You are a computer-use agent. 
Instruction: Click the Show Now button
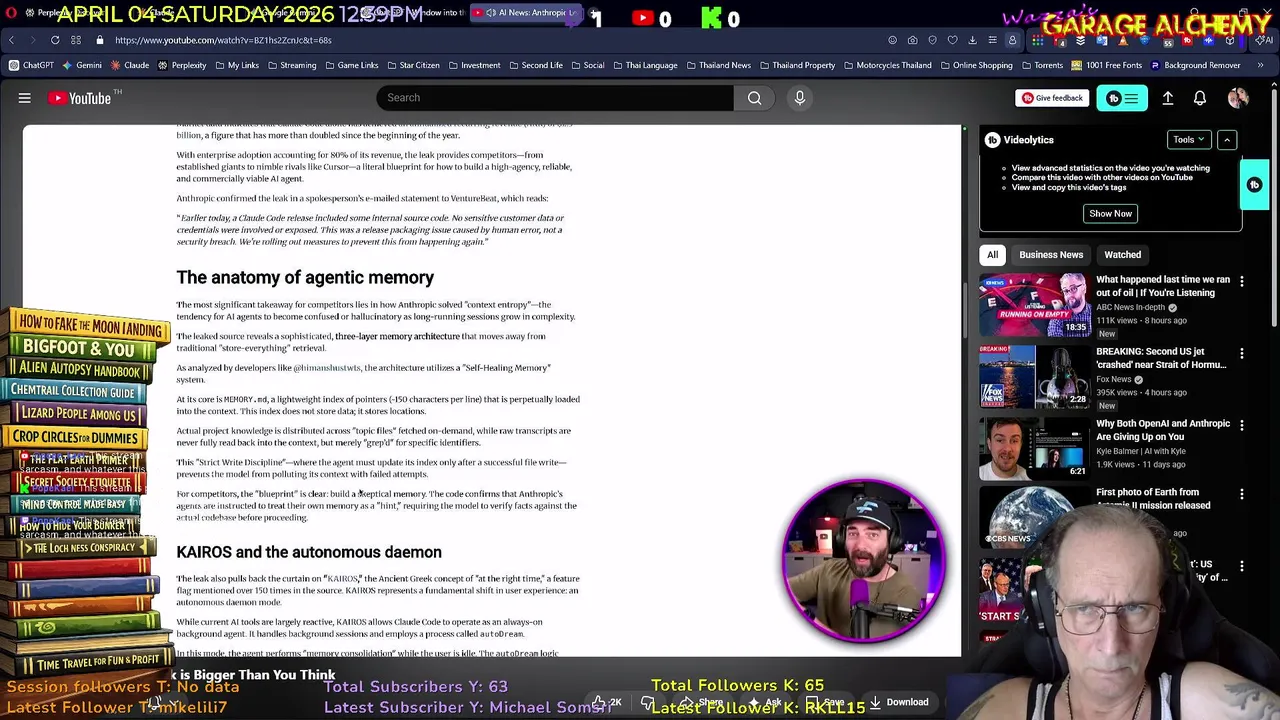1110,213
